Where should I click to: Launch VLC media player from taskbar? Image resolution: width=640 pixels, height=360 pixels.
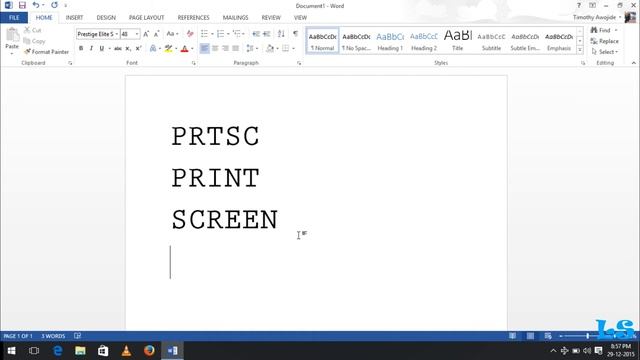127,351
